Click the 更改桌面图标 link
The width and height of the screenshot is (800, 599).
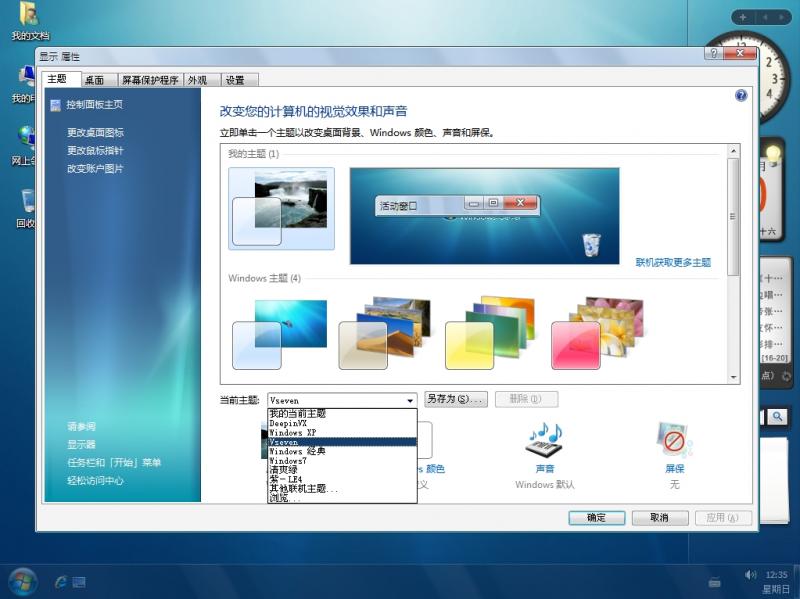coord(95,133)
